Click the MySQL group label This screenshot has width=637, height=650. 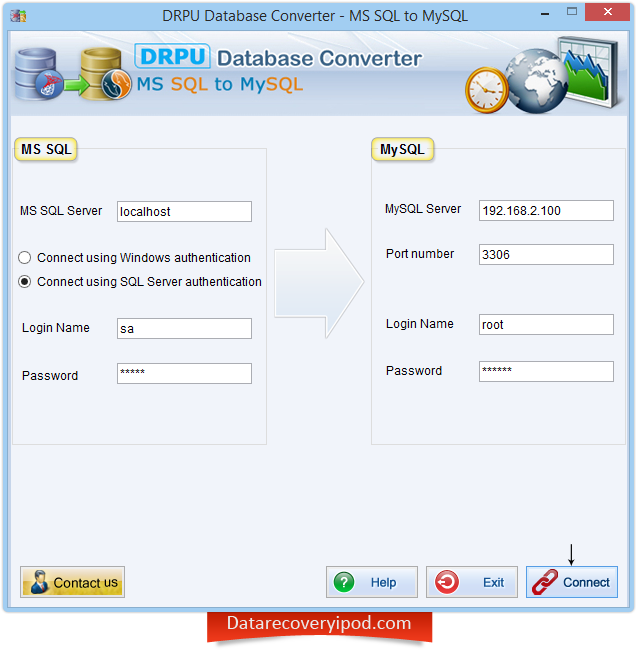pos(402,149)
